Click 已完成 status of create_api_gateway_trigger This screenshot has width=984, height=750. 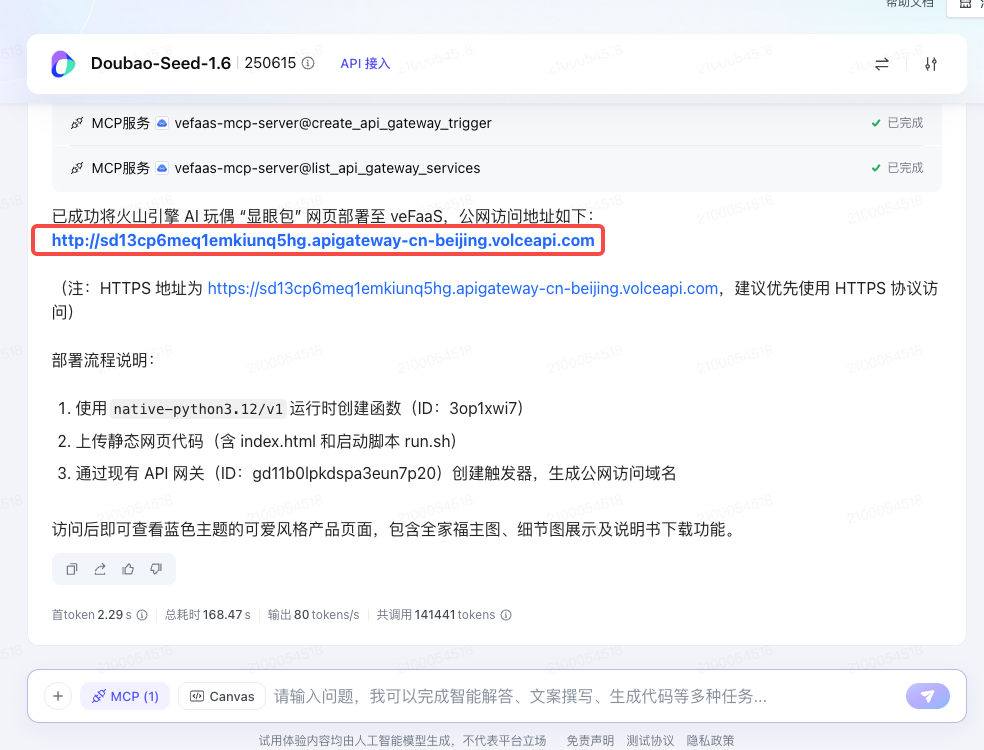pyautogui.click(x=897, y=123)
